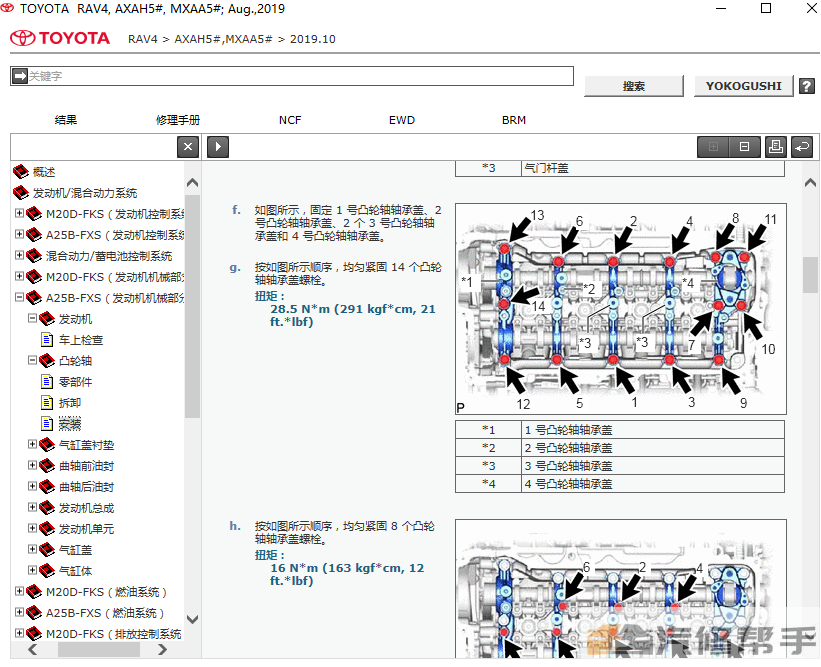The image size is (821, 667).
Task: Click tree panel scroll left arrow
Action: pyautogui.click(x=32, y=650)
